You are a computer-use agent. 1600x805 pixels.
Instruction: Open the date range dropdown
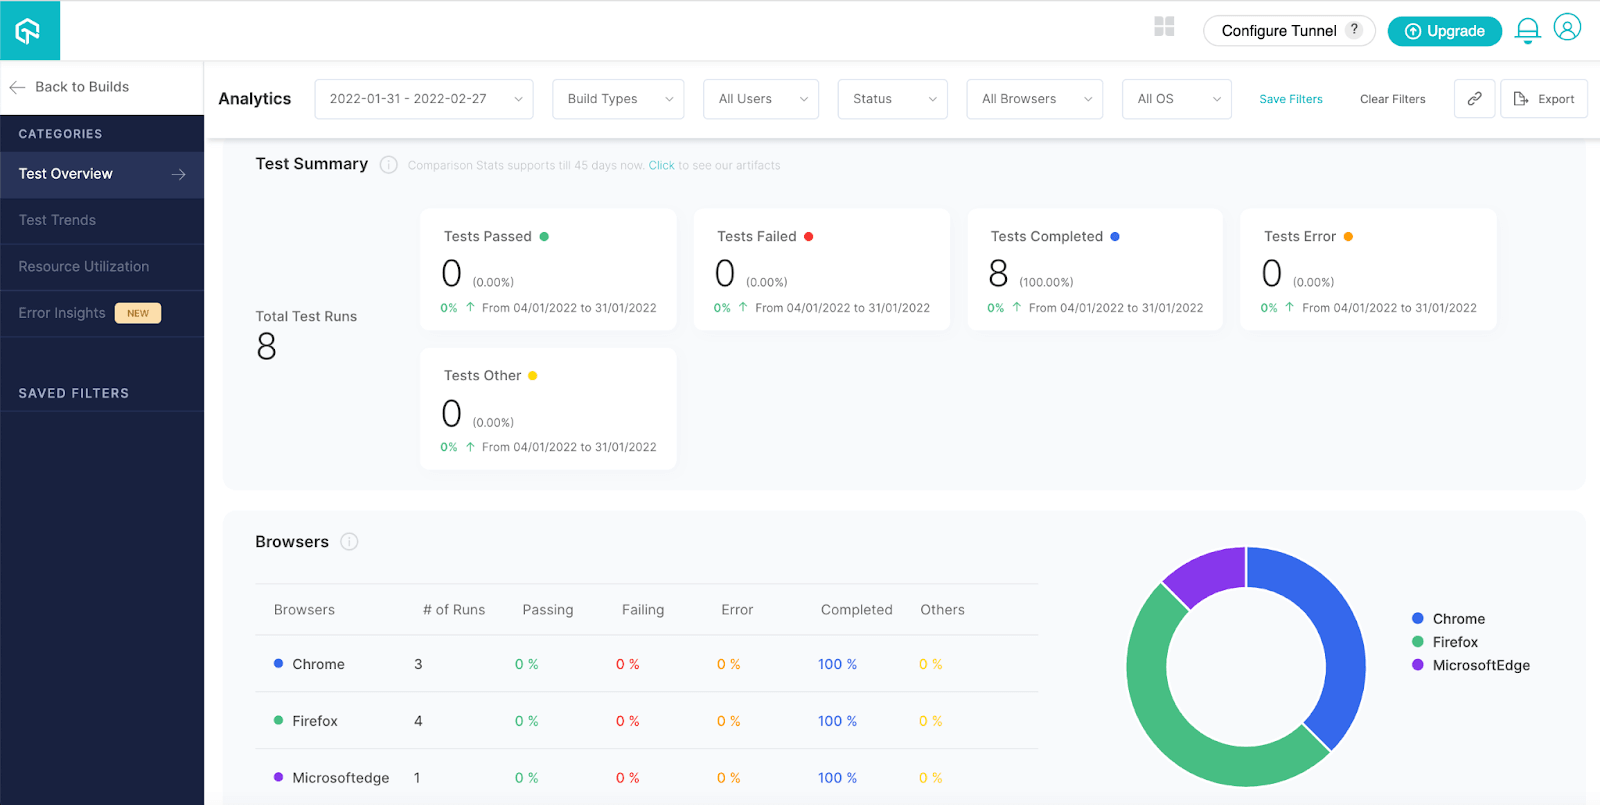424,99
